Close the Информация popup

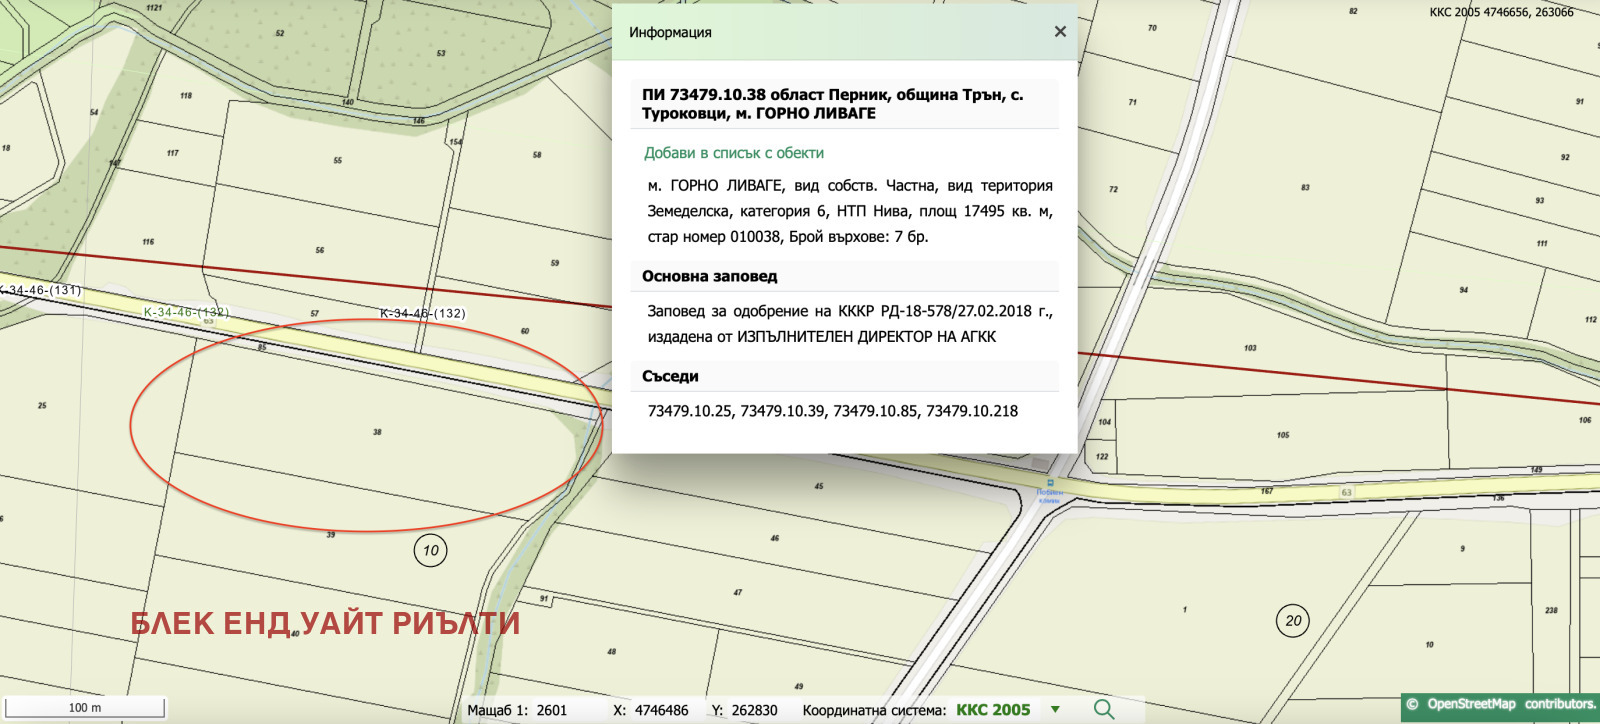pos(1060,32)
